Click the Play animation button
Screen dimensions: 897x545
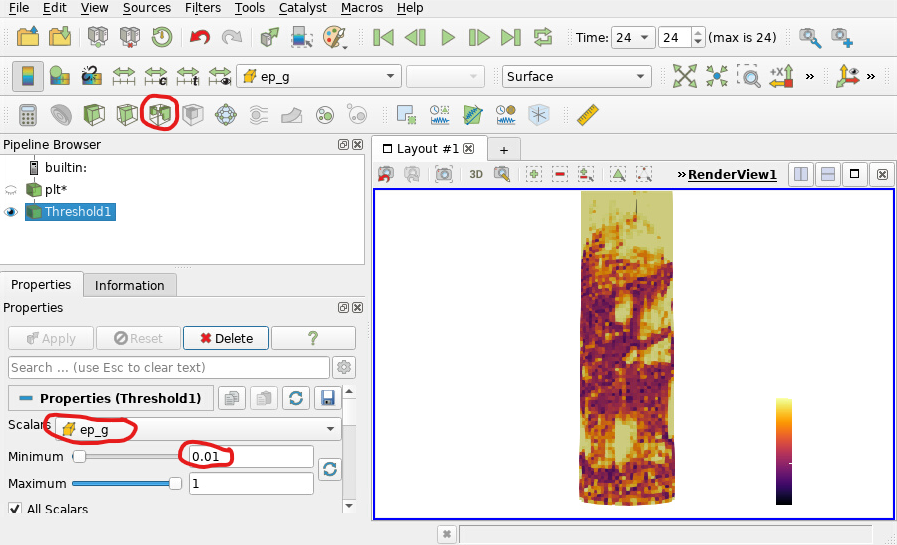pos(447,37)
